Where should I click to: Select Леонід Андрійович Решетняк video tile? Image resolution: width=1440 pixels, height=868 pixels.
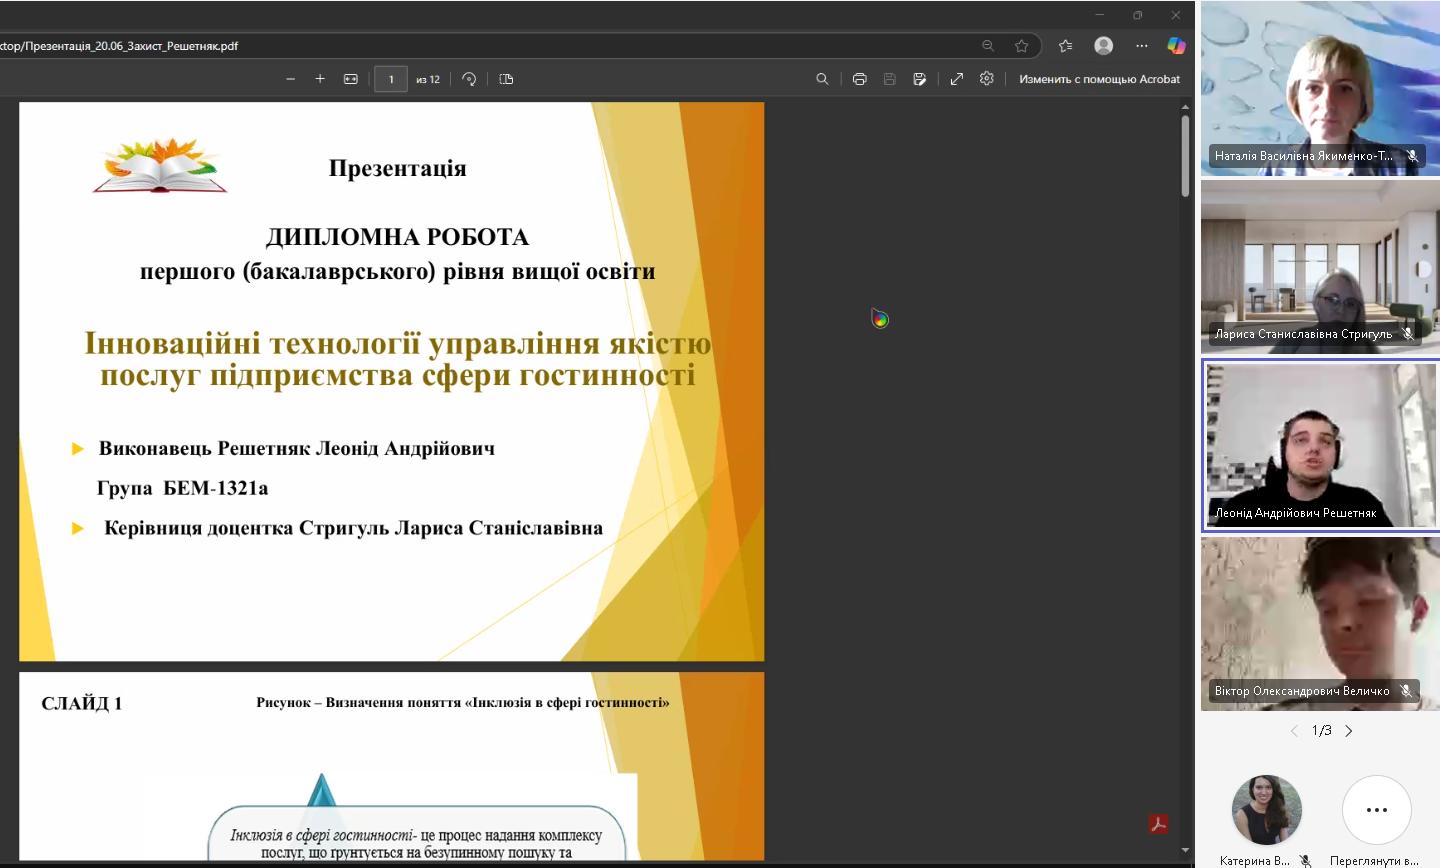click(1319, 445)
